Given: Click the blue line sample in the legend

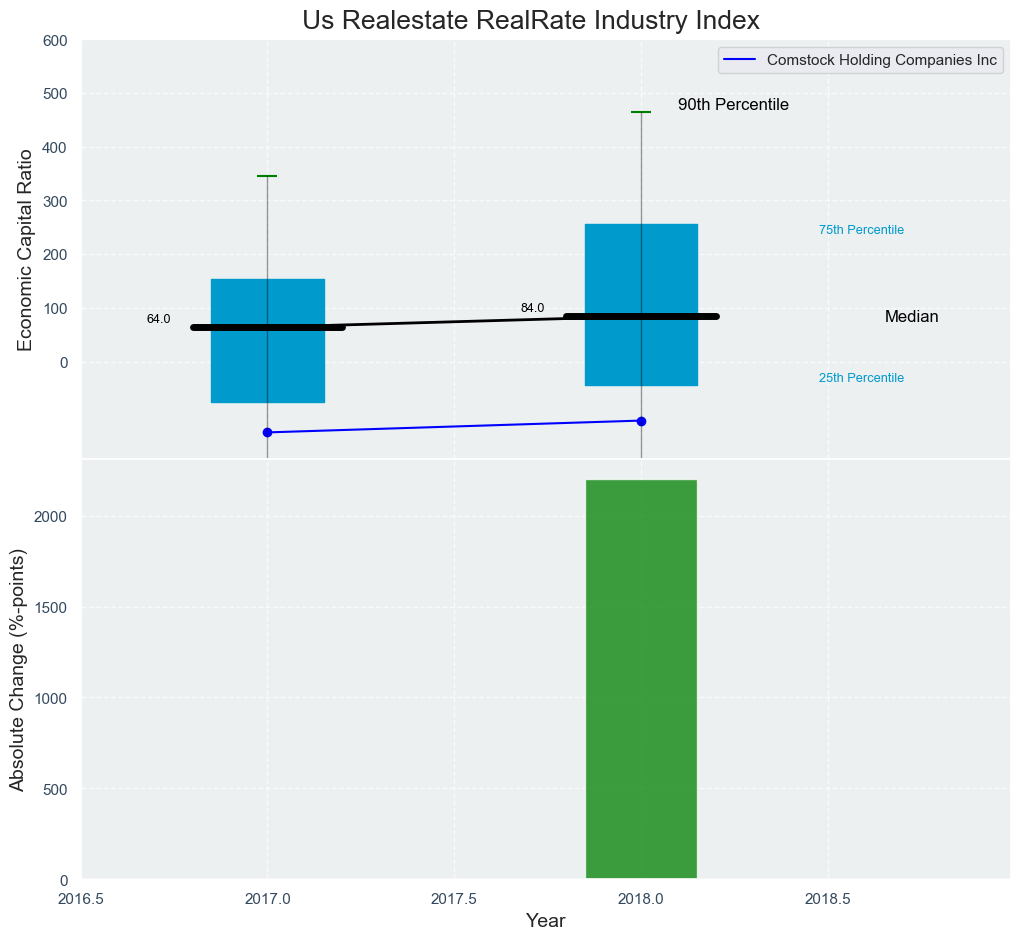Looking at the screenshot, I should 740,60.
